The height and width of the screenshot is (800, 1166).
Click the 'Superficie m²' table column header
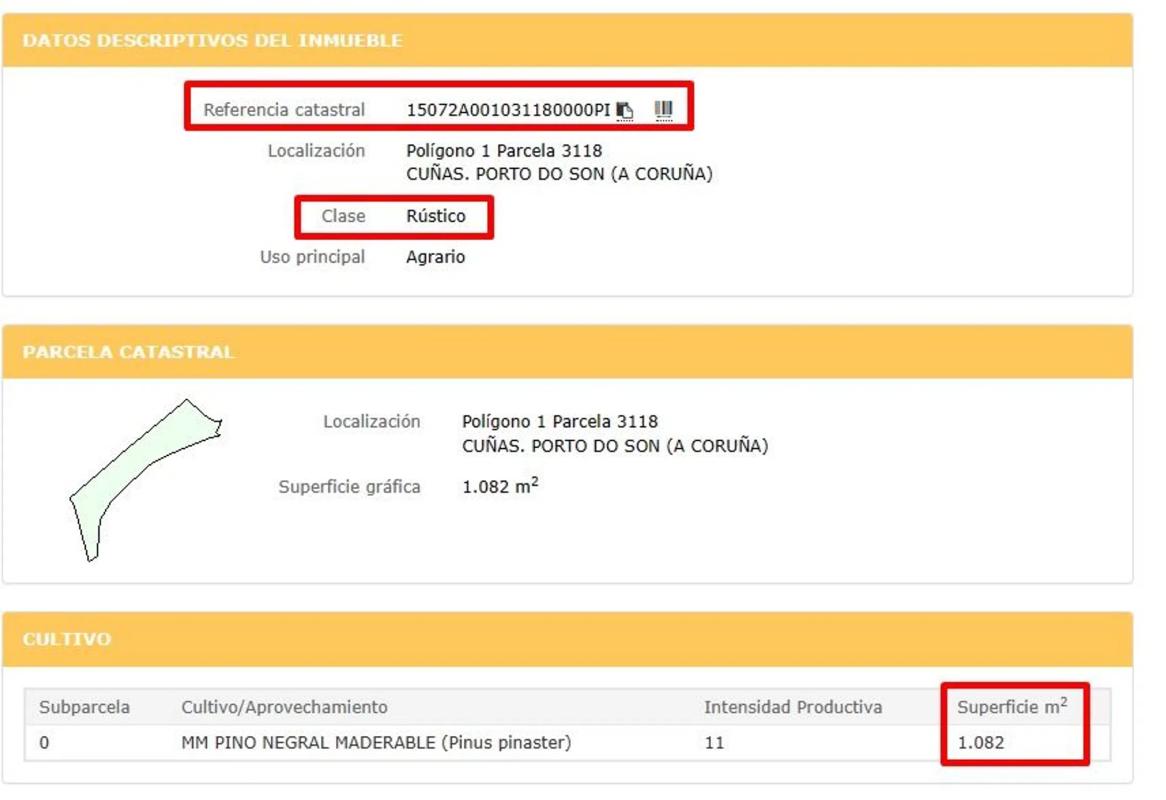pyautogui.click(x=1011, y=707)
